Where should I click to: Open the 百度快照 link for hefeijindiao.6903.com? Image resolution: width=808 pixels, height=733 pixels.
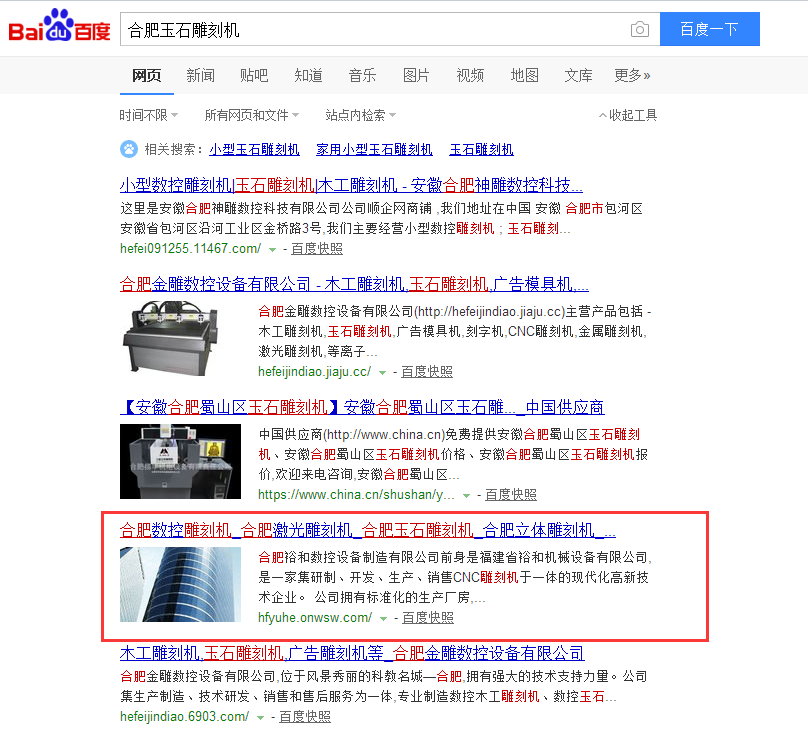(x=305, y=717)
